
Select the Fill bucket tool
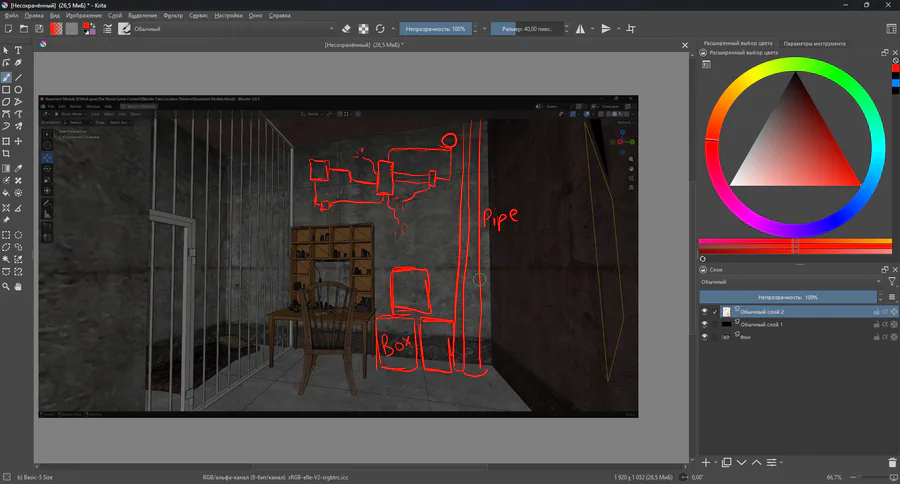[6, 193]
